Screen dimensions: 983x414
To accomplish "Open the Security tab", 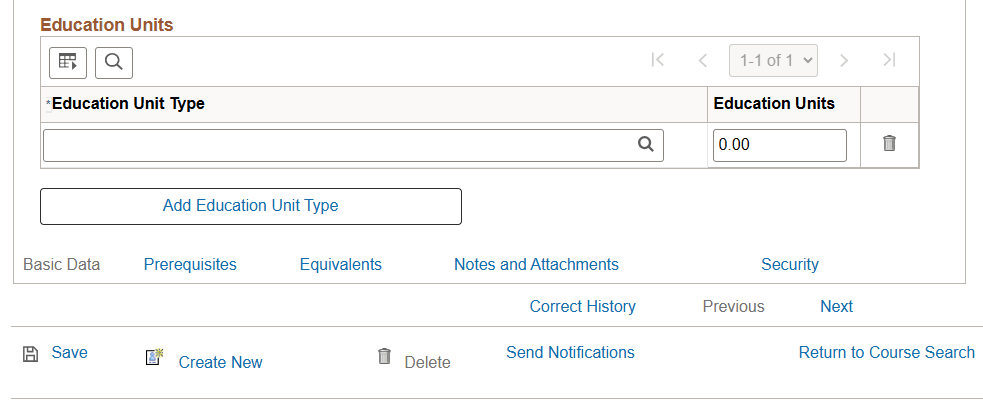I will tap(790, 265).
